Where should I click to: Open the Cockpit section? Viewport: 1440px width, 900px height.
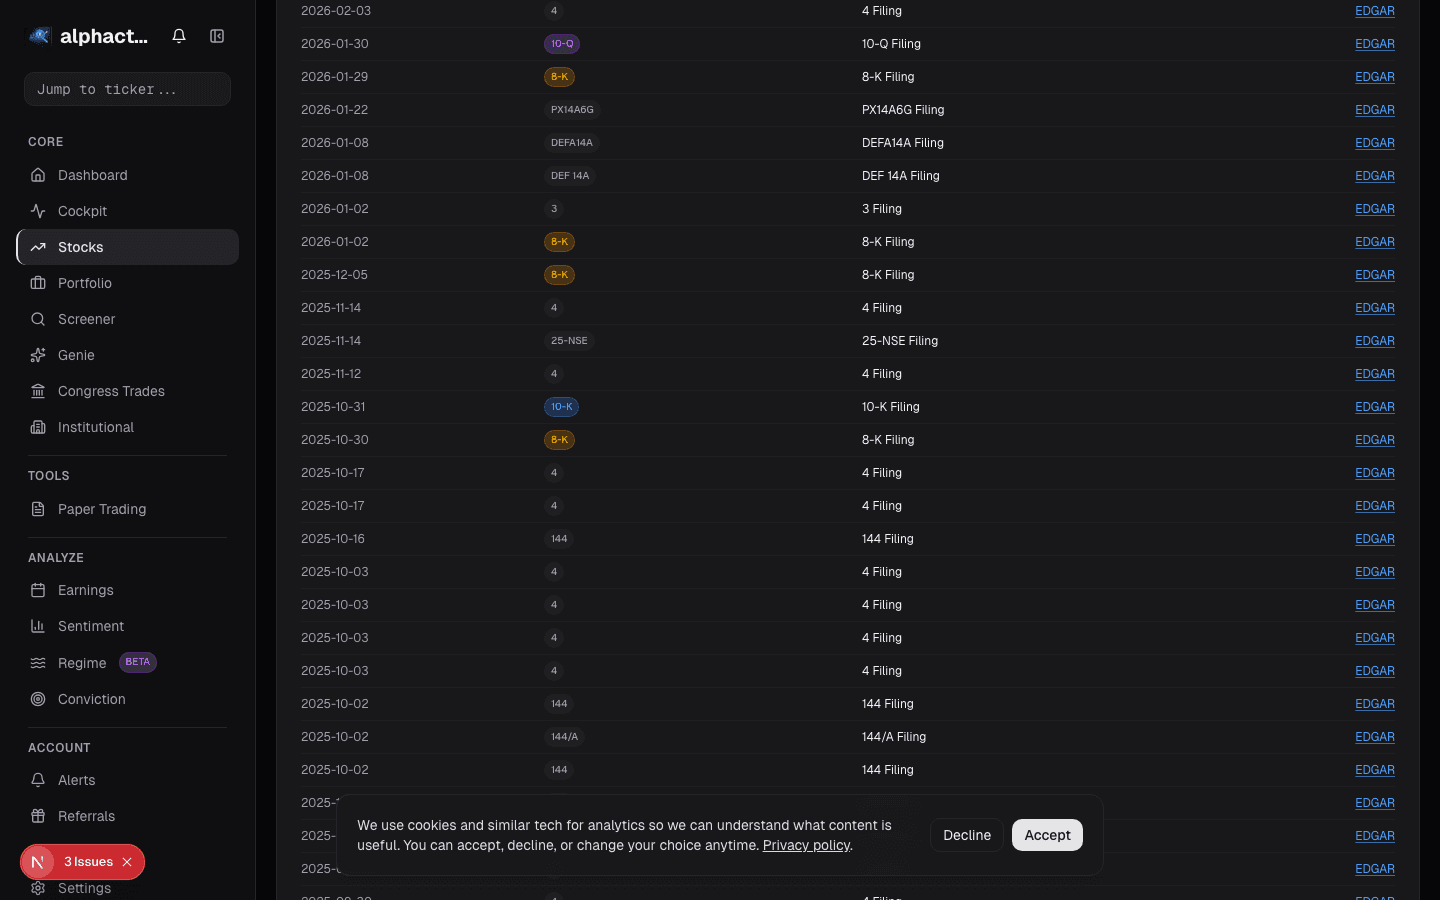click(82, 211)
